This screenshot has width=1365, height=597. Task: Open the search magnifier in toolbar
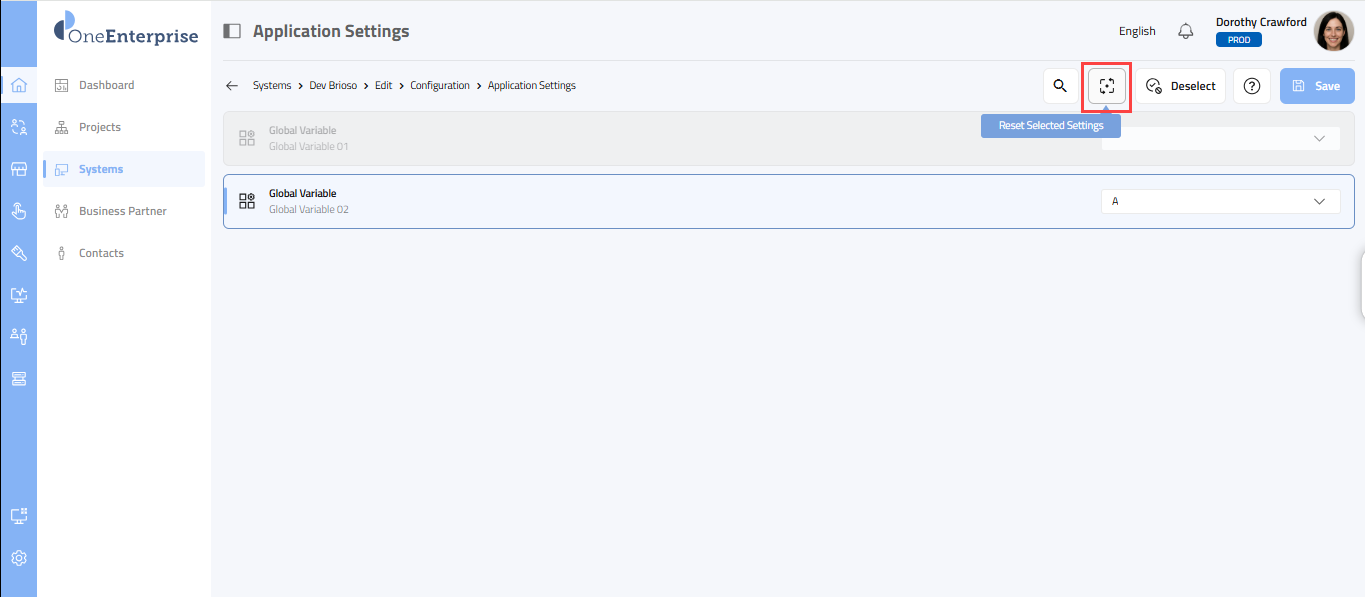tap(1060, 86)
